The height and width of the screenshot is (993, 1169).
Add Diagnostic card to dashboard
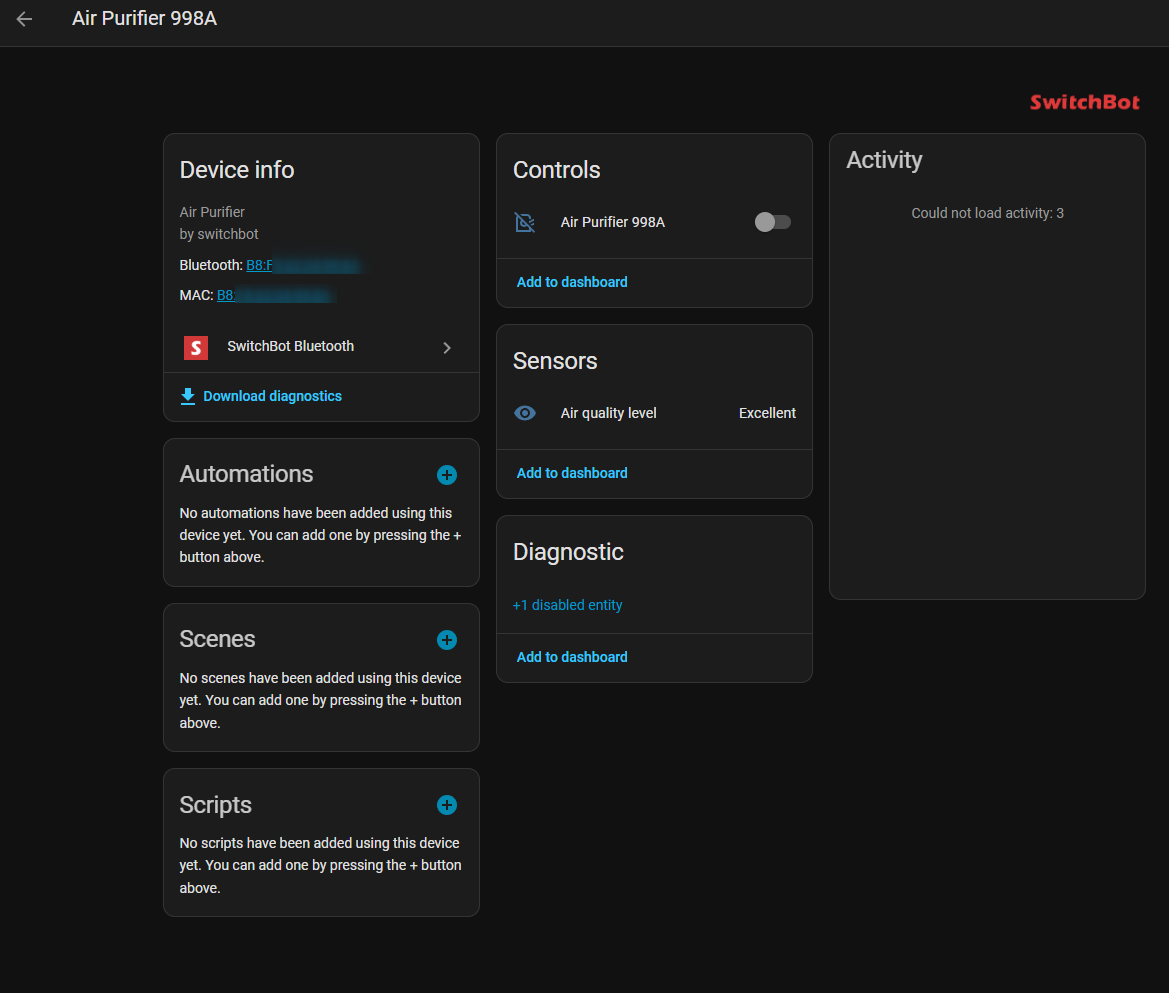(572, 657)
